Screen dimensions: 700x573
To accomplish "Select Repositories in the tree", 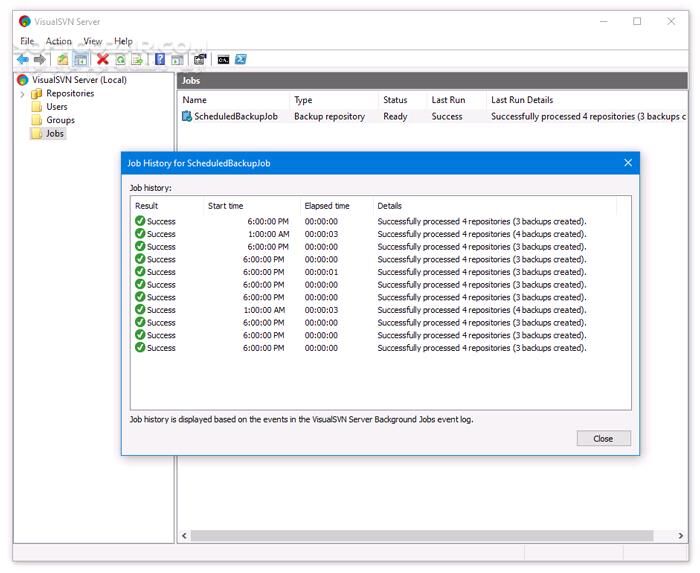I will pyautogui.click(x=70, y=93).
